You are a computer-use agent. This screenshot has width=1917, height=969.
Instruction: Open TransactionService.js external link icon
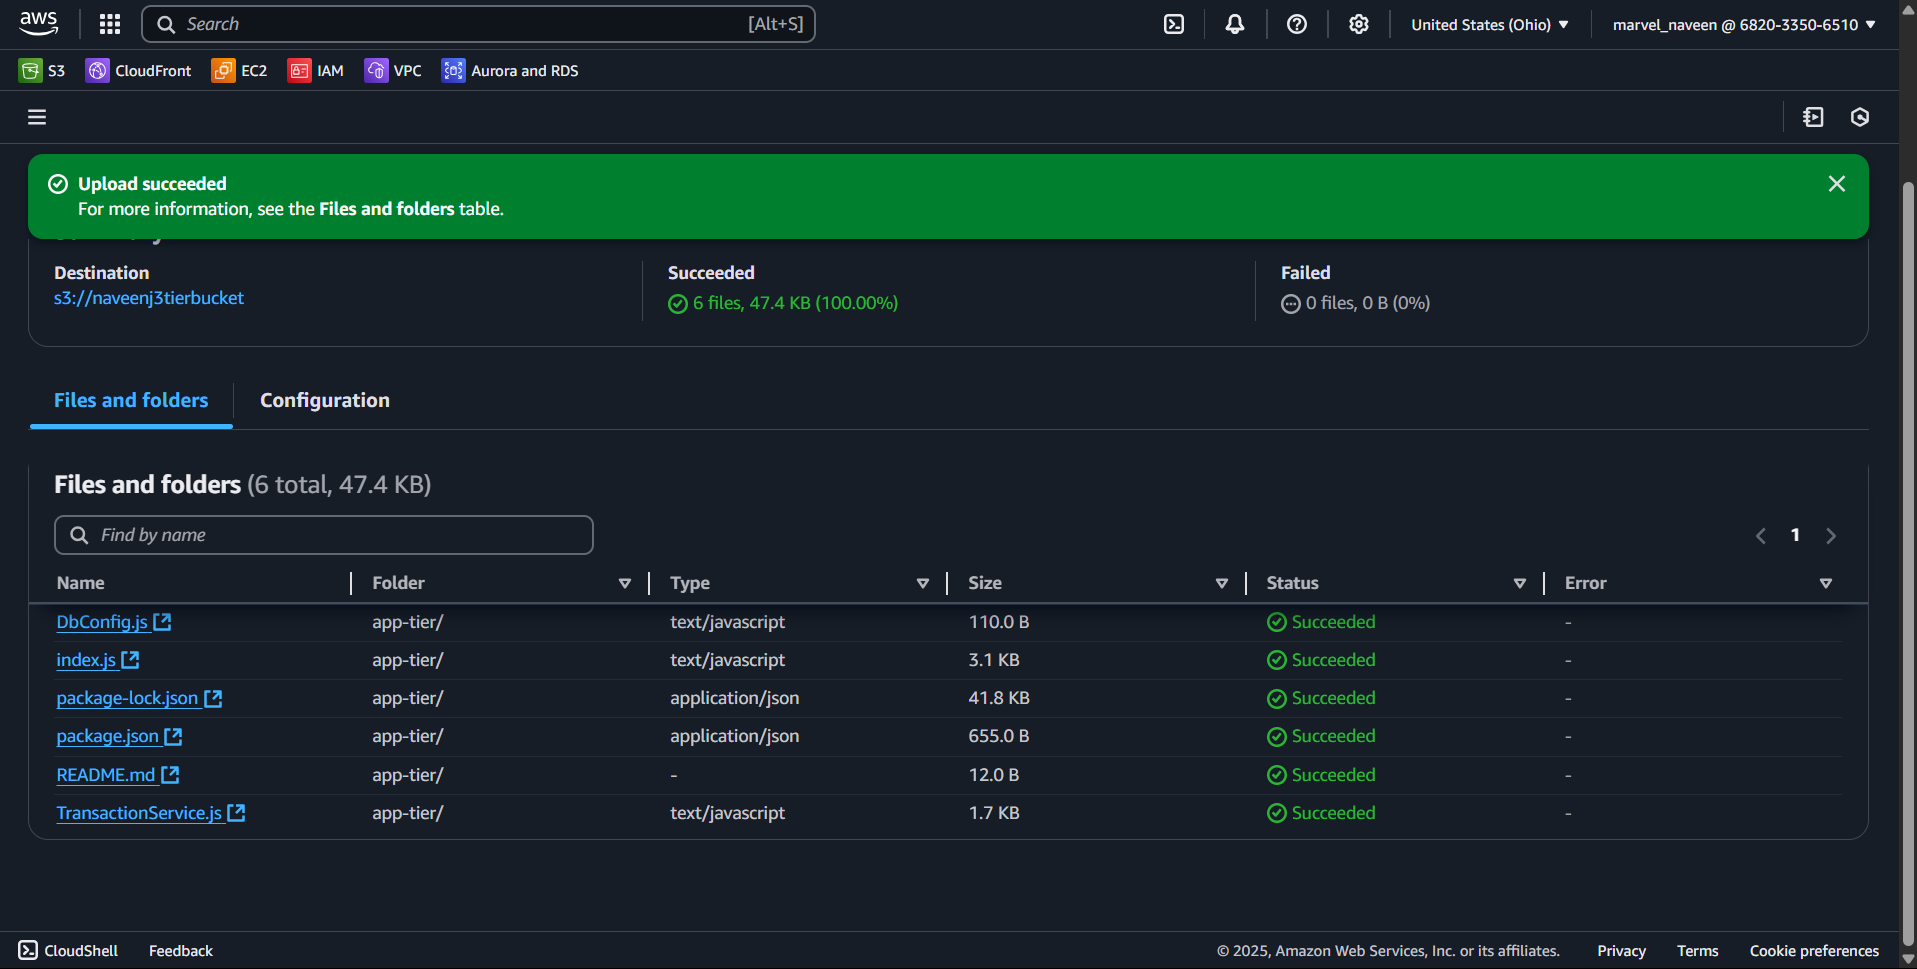[x=236, y=813]
